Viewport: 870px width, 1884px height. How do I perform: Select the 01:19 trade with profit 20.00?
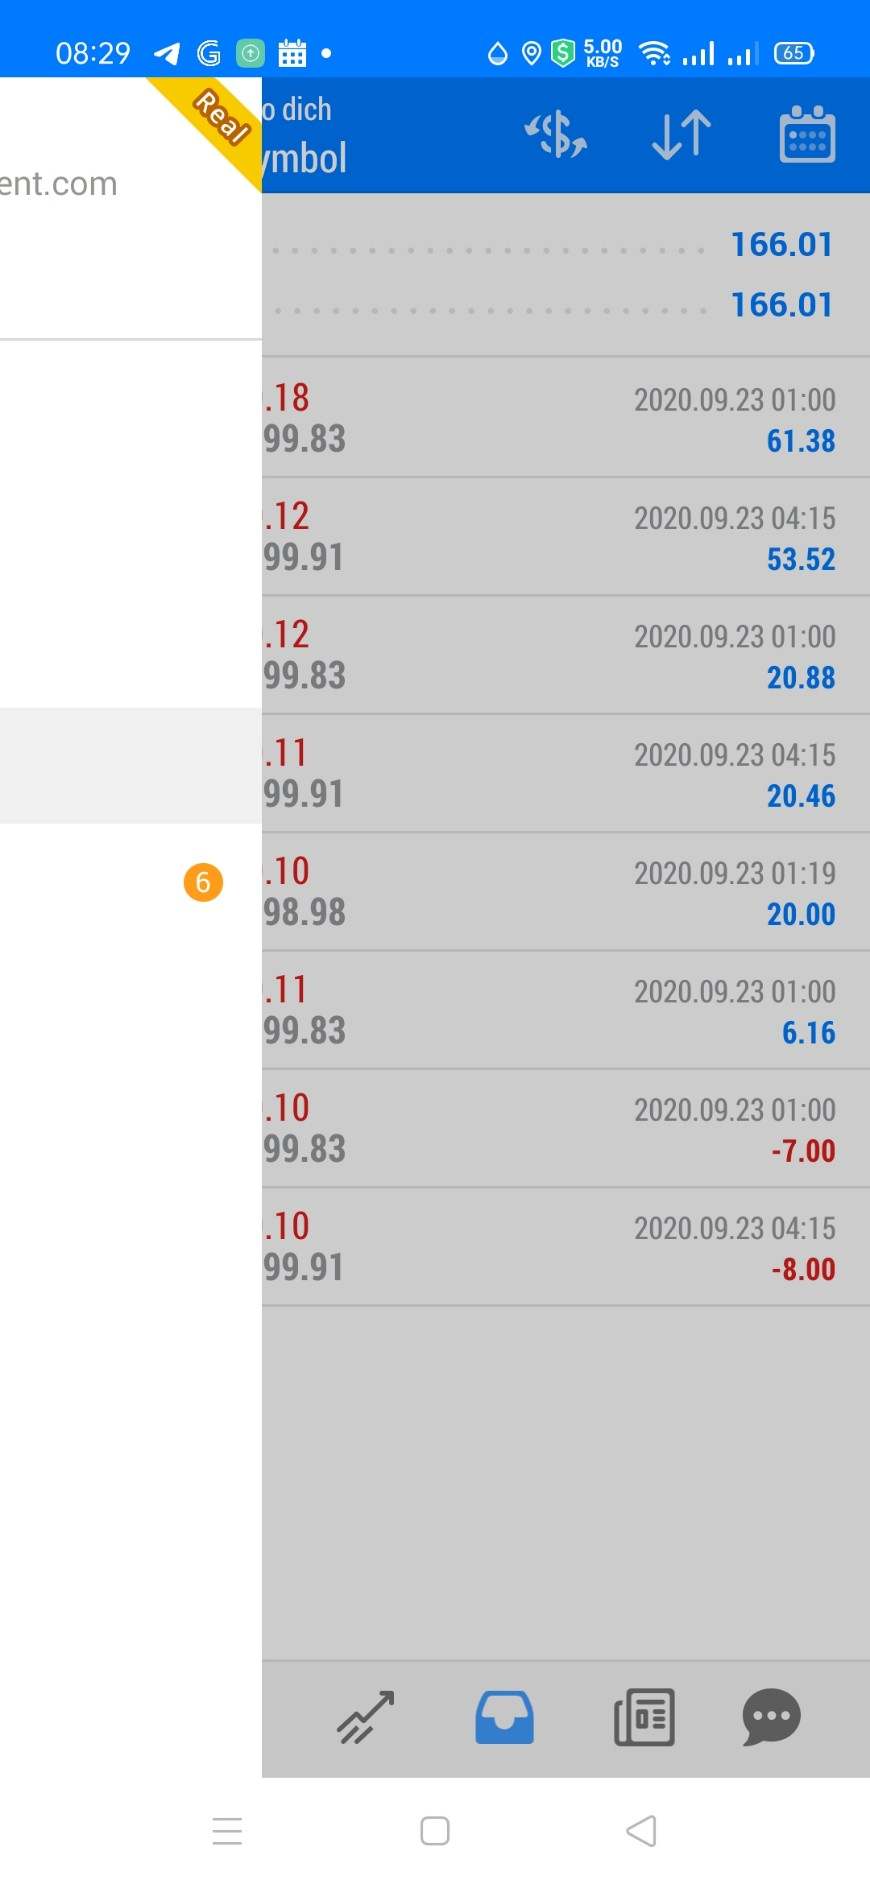click(566, 892)
